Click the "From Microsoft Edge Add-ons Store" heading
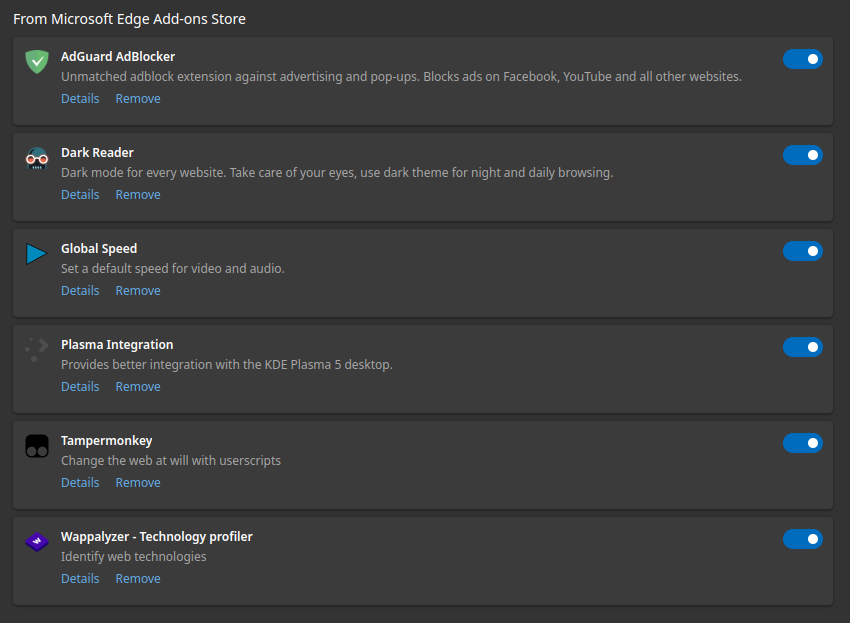 click(x=129, y=19)
